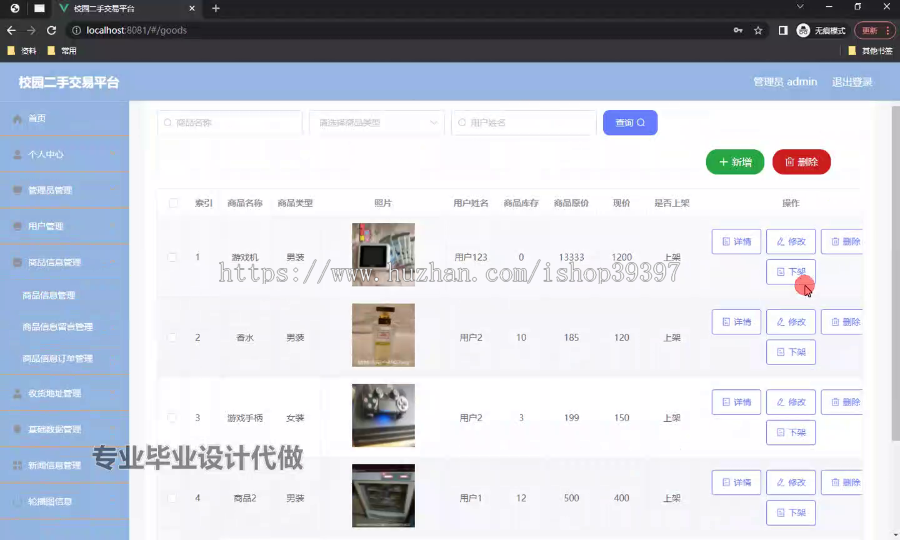
Task: Open the 游戏机 product photo
Action: [383, 255]
